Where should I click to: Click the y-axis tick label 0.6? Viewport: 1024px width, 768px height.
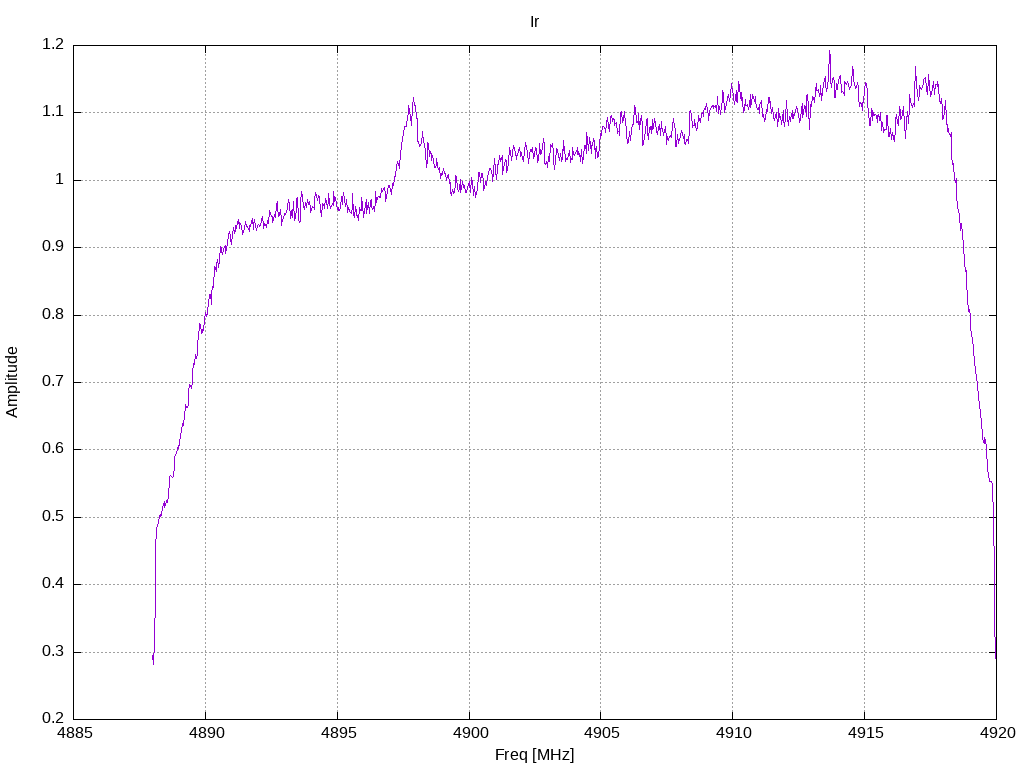pos(53,449)
